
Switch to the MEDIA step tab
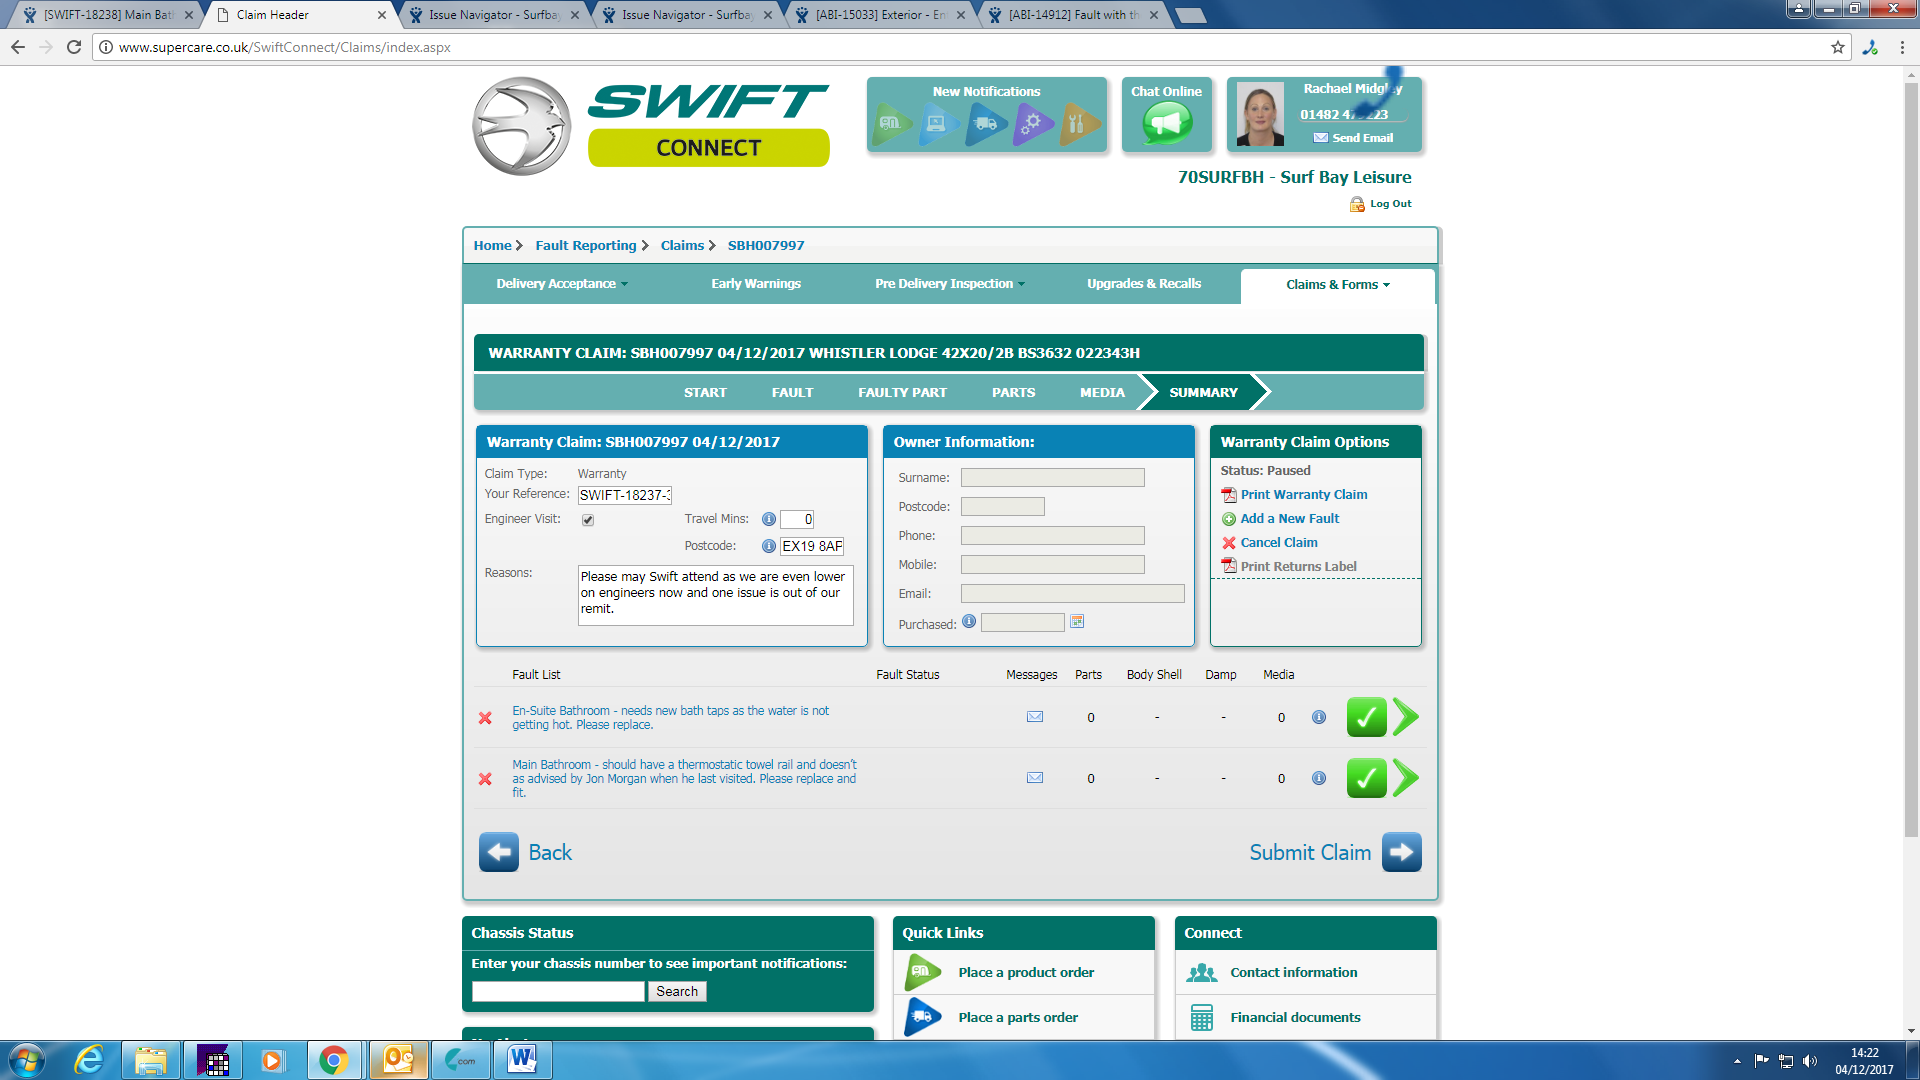pyautogui.click(x=1102, y=393)
